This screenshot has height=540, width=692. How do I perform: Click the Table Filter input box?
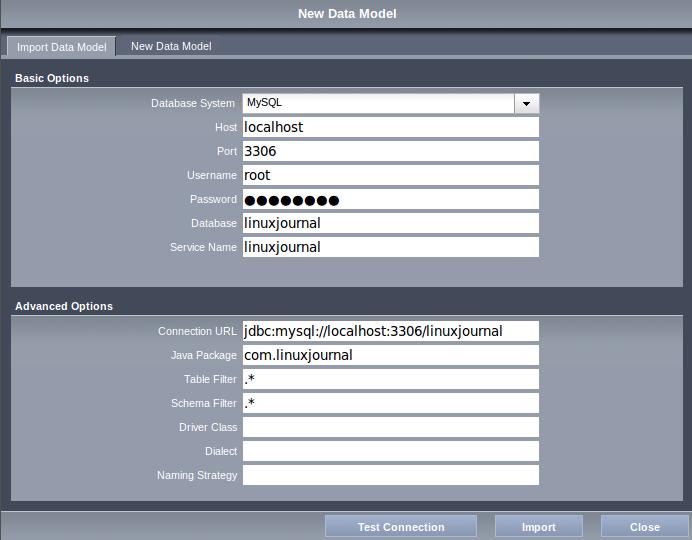click(x=390, y=379)
